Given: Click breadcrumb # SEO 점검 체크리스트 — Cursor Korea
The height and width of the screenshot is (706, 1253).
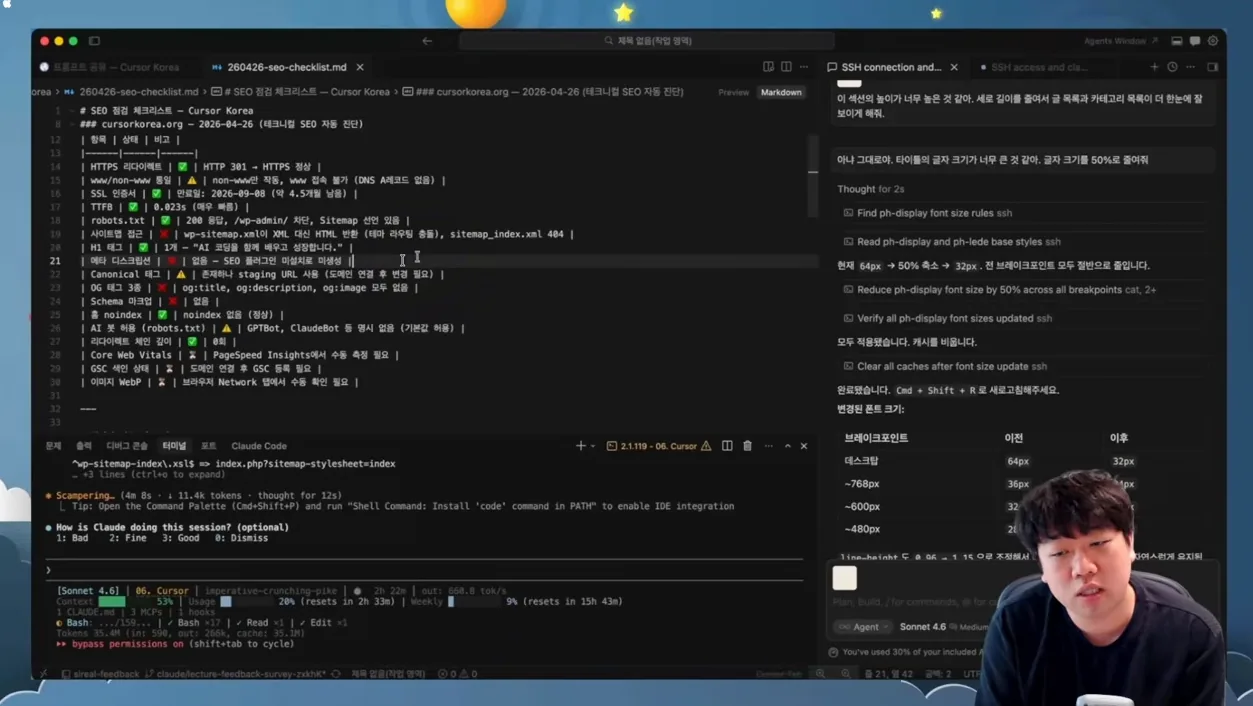Looking at the screenshot, I should (x=300, y=92).
